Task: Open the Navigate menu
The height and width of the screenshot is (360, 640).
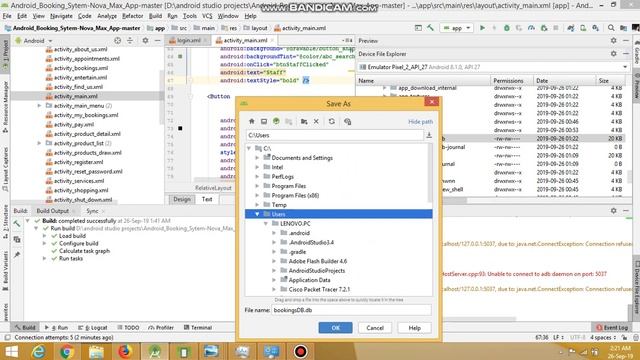Action: coord(61,16)
